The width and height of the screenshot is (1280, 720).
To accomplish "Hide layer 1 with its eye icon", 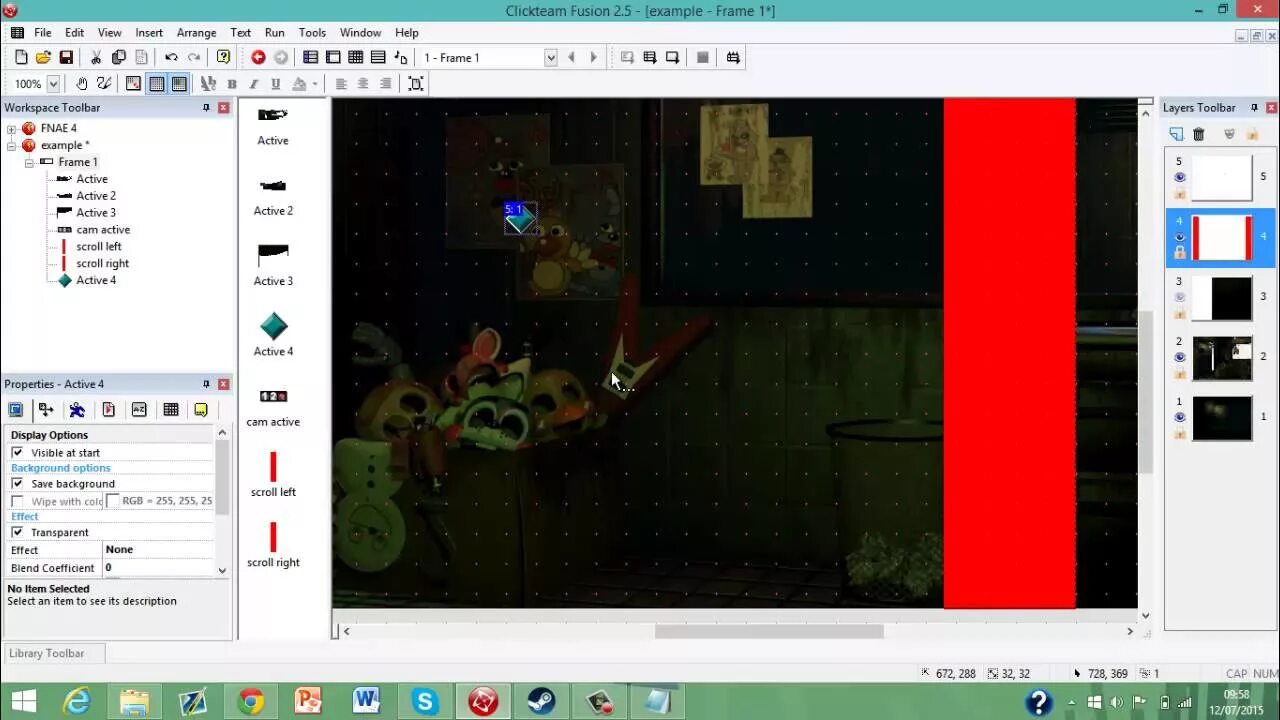I will tap(1179, 417).
